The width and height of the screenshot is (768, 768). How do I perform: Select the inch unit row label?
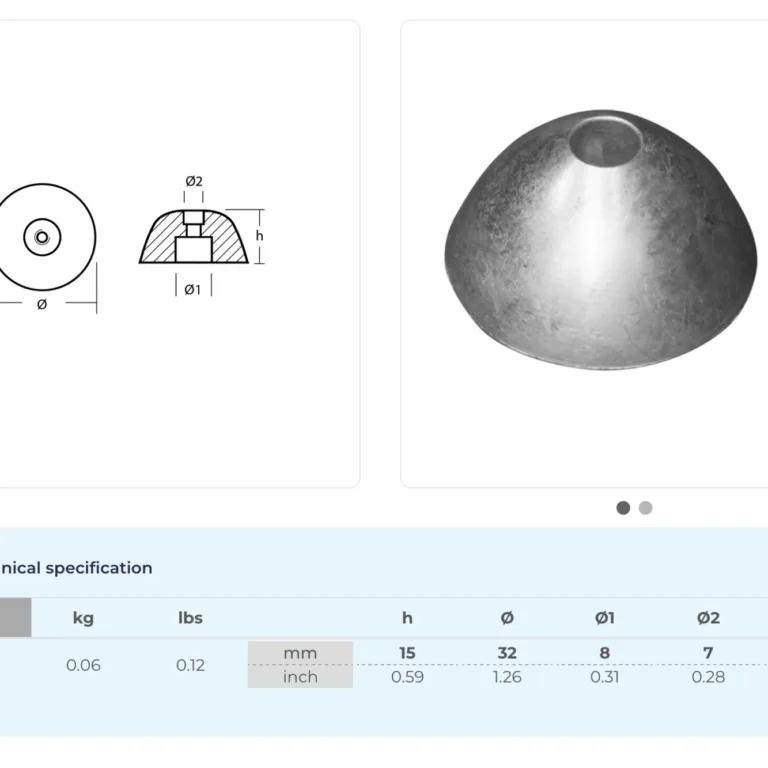point(300,677)
